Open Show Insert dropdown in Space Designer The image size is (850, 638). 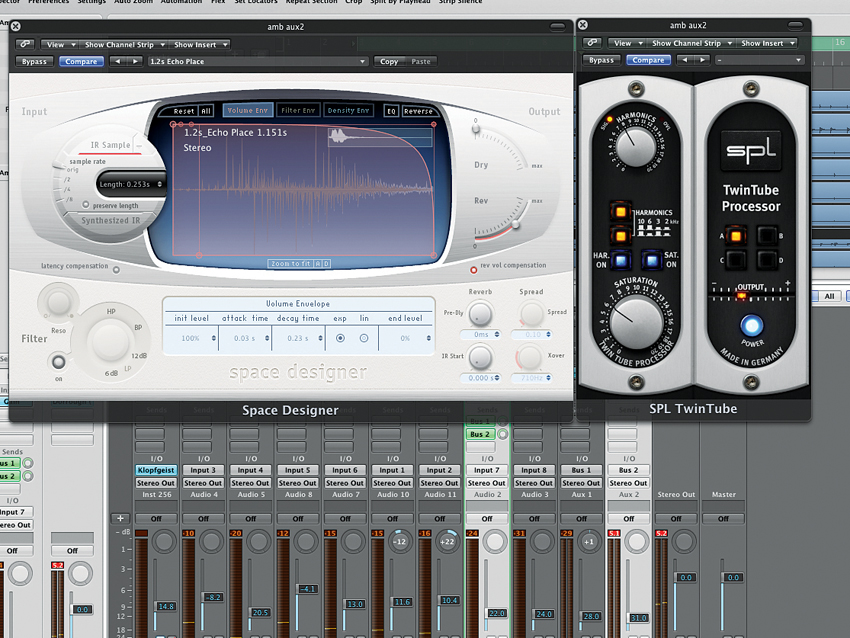click(x=199, y=44)
